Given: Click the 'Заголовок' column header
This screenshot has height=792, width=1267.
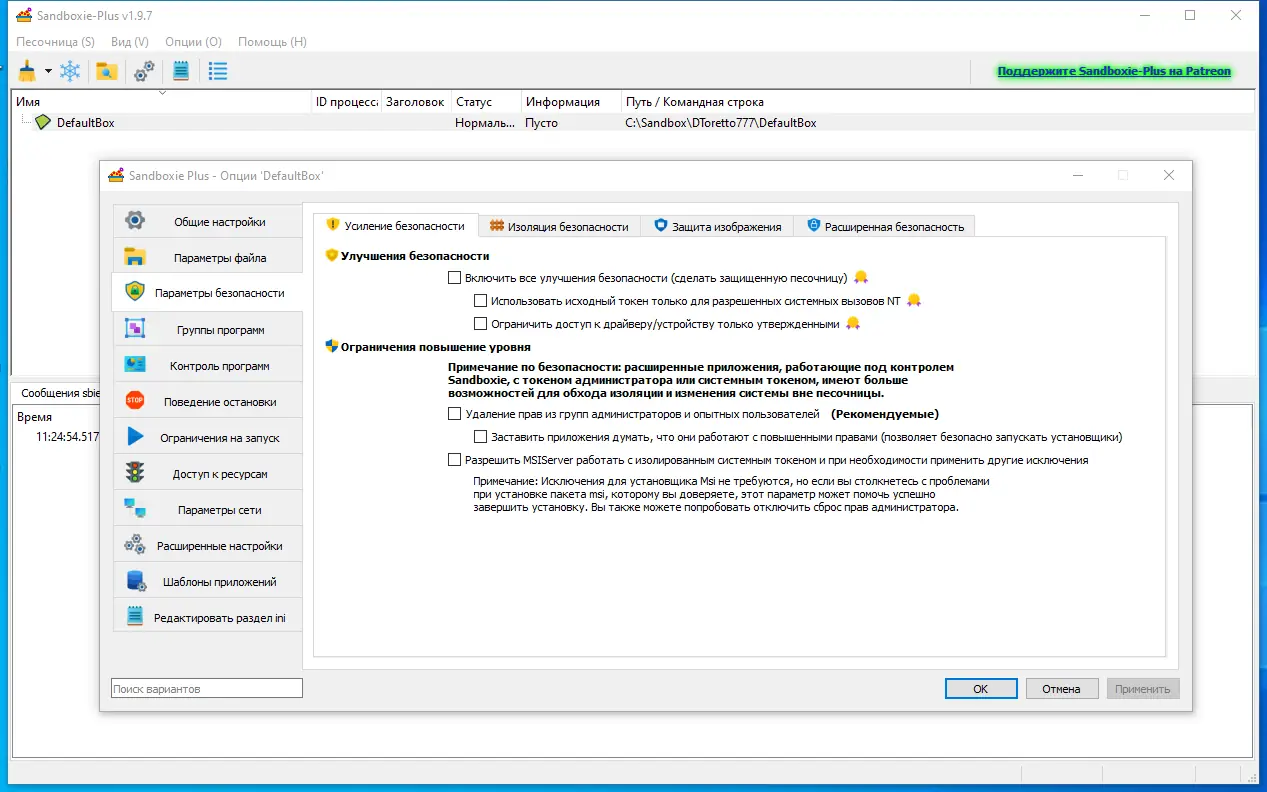Looking at the screenshot, I should [416, 102].
